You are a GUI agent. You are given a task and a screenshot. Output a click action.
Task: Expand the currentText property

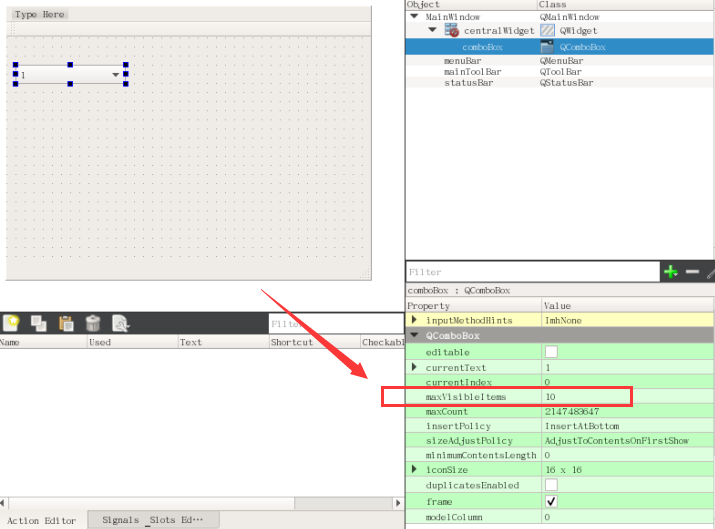tap(414, 367)
